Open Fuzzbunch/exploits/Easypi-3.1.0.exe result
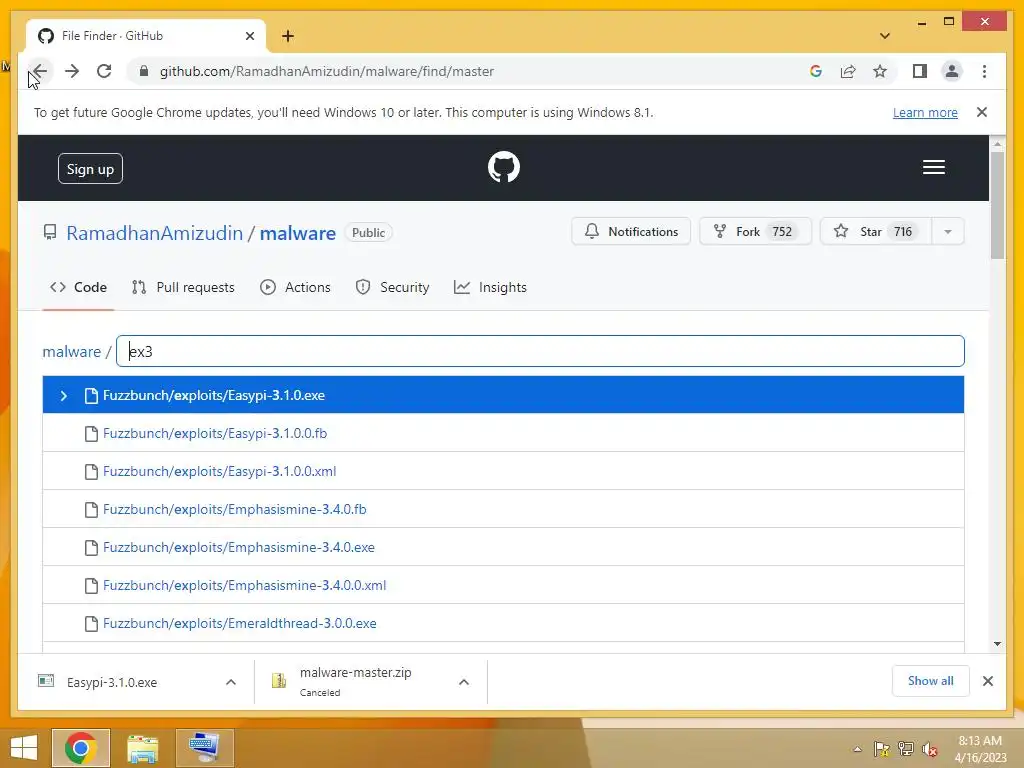 coord(503,395)
